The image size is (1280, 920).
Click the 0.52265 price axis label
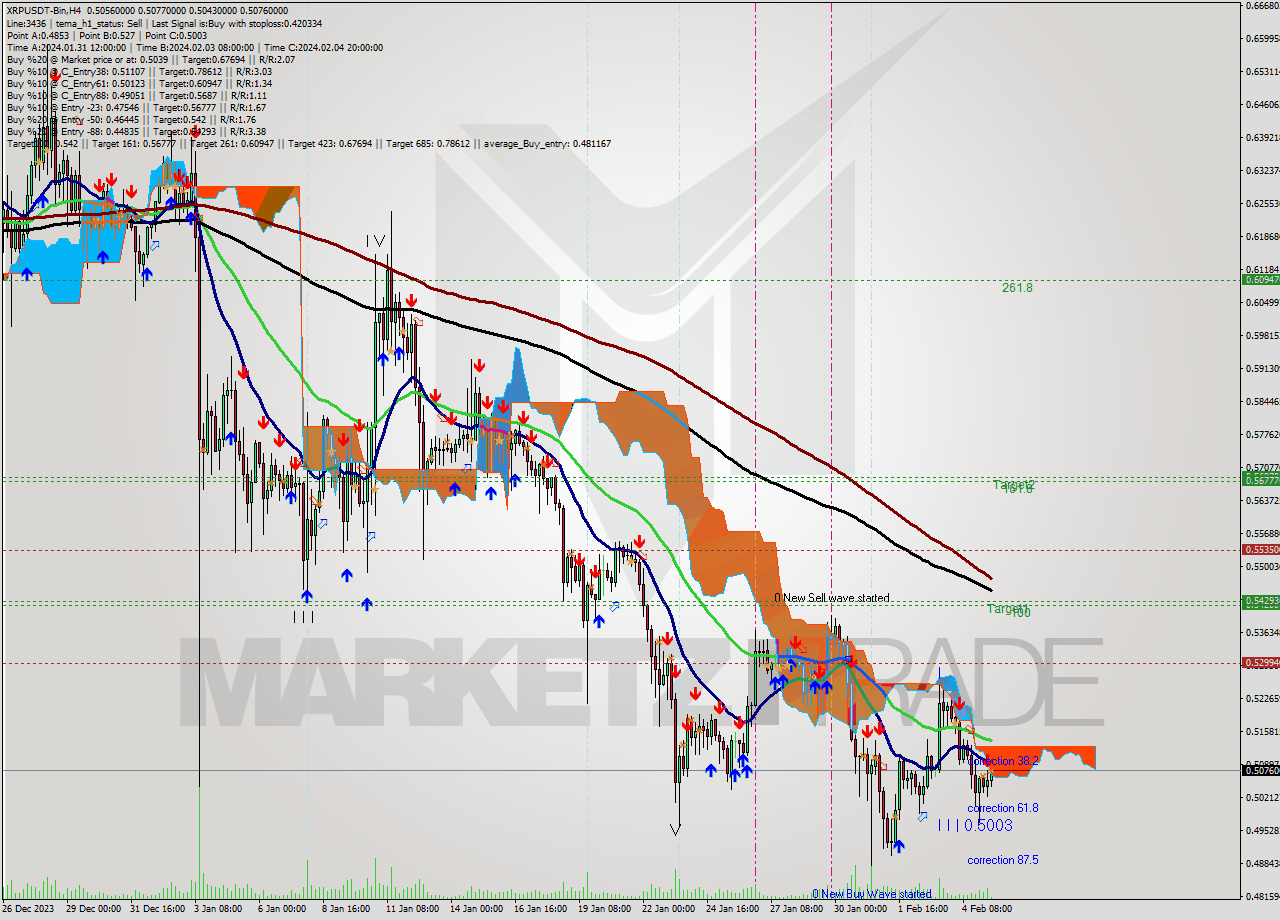[1262, 698]
